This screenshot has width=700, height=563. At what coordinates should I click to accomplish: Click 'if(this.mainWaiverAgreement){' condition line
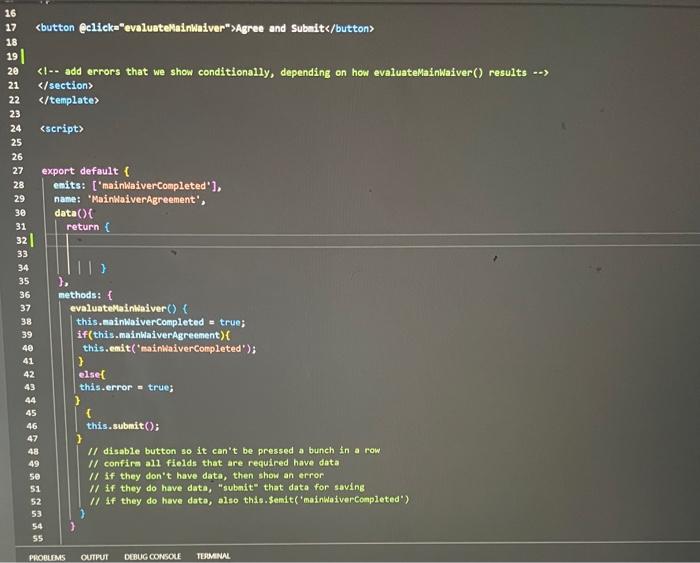[154, 335]
